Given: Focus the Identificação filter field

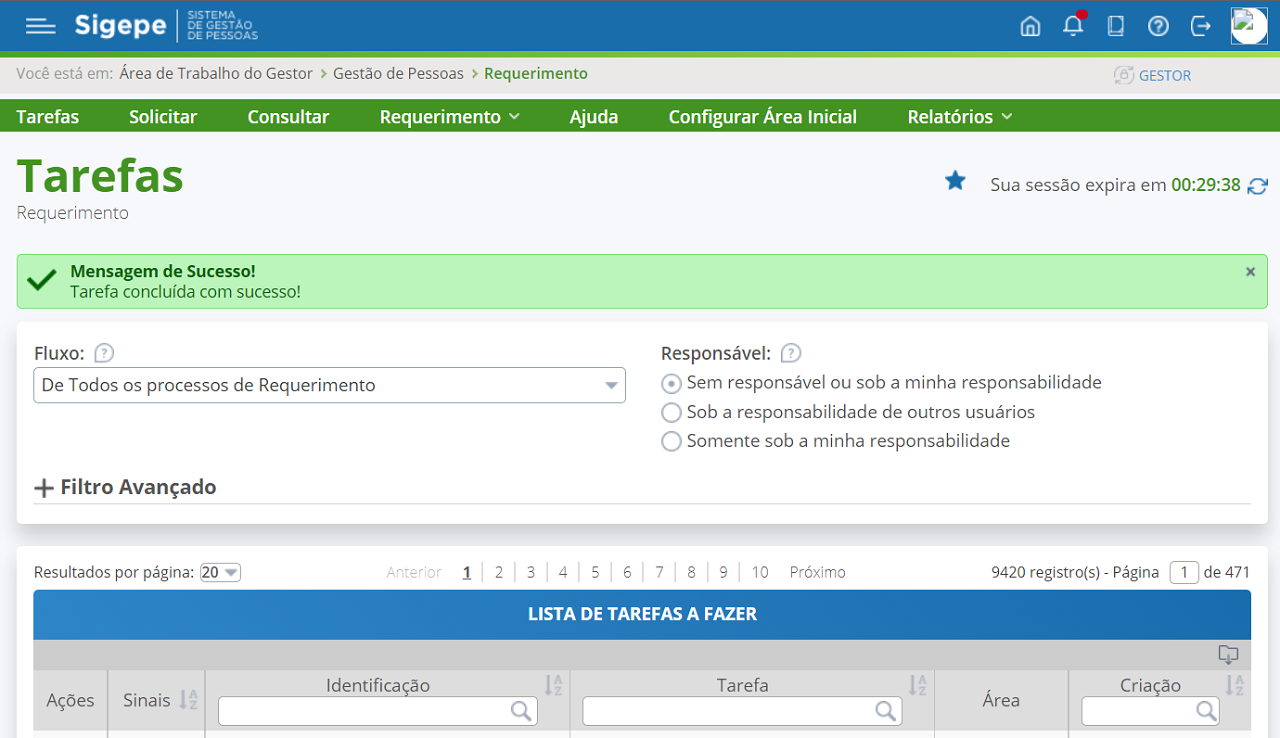Looking at the screenshot, I should [x=378, y=711].
